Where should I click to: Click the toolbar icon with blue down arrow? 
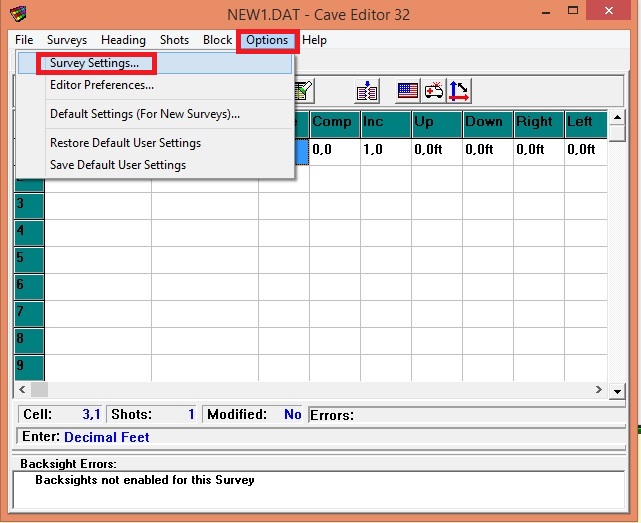click(367, 91)
